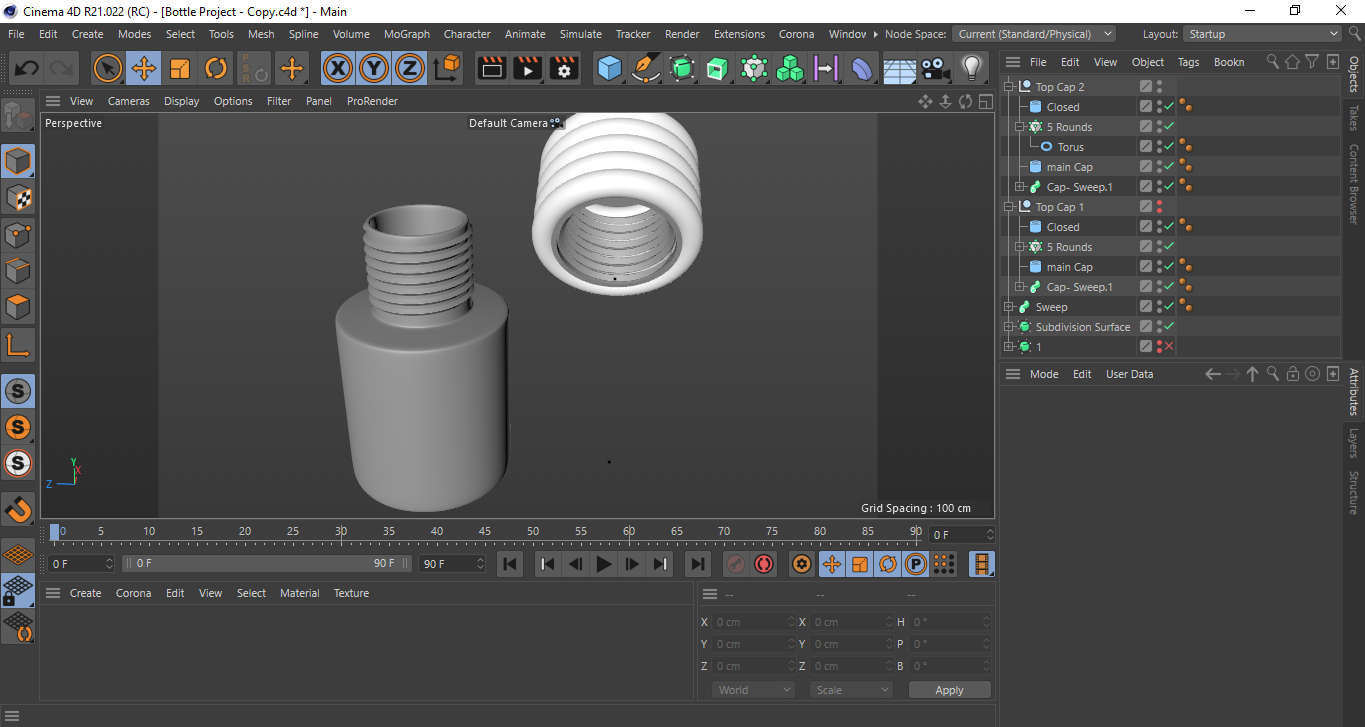Select the Rotate tool
The height and width of the screenshot is (727, 1365).
pos(216,69)
